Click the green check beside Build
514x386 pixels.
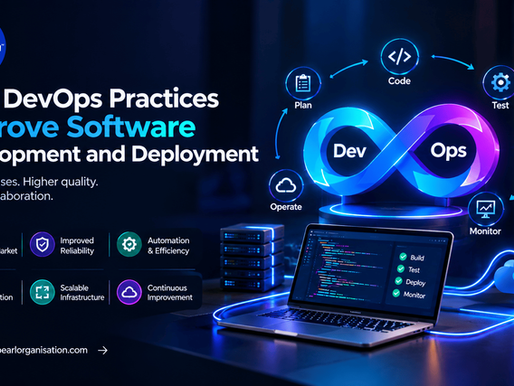[403, 256]
